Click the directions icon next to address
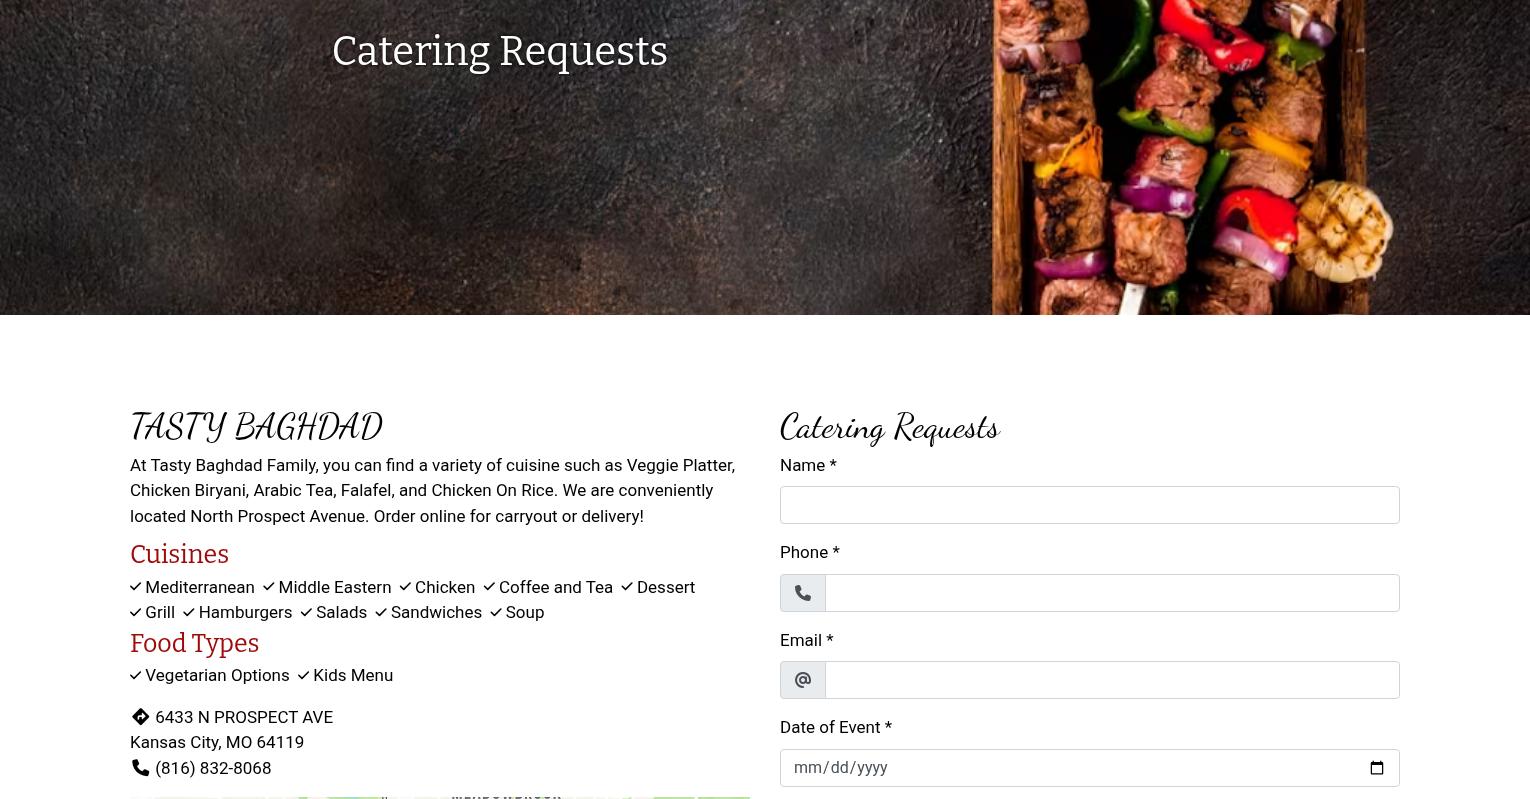Viewport: 1530px width, 799px height. [x=140, y=717]
